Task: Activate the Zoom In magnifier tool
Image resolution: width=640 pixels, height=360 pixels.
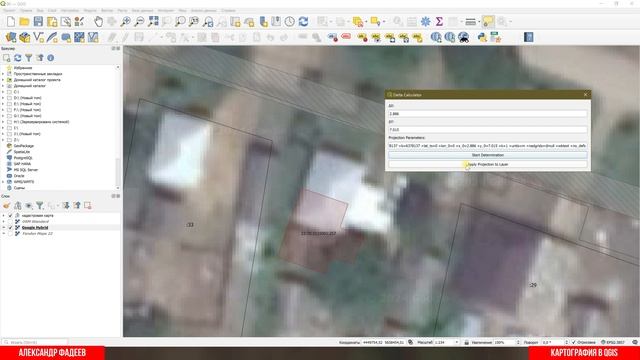Action: pos(126,22)
